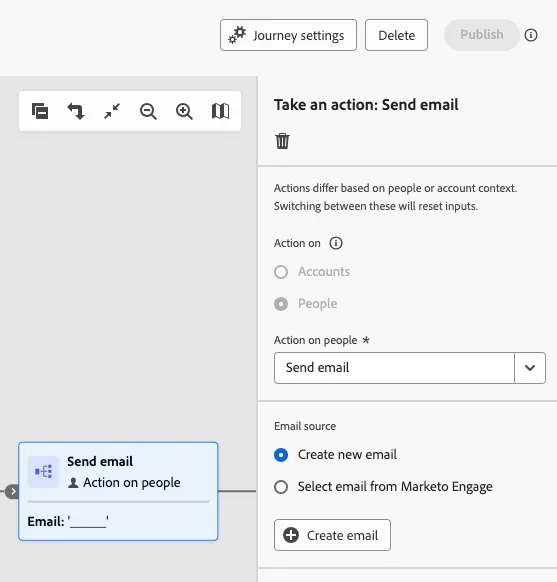Click the Create email button

[332, 535]
